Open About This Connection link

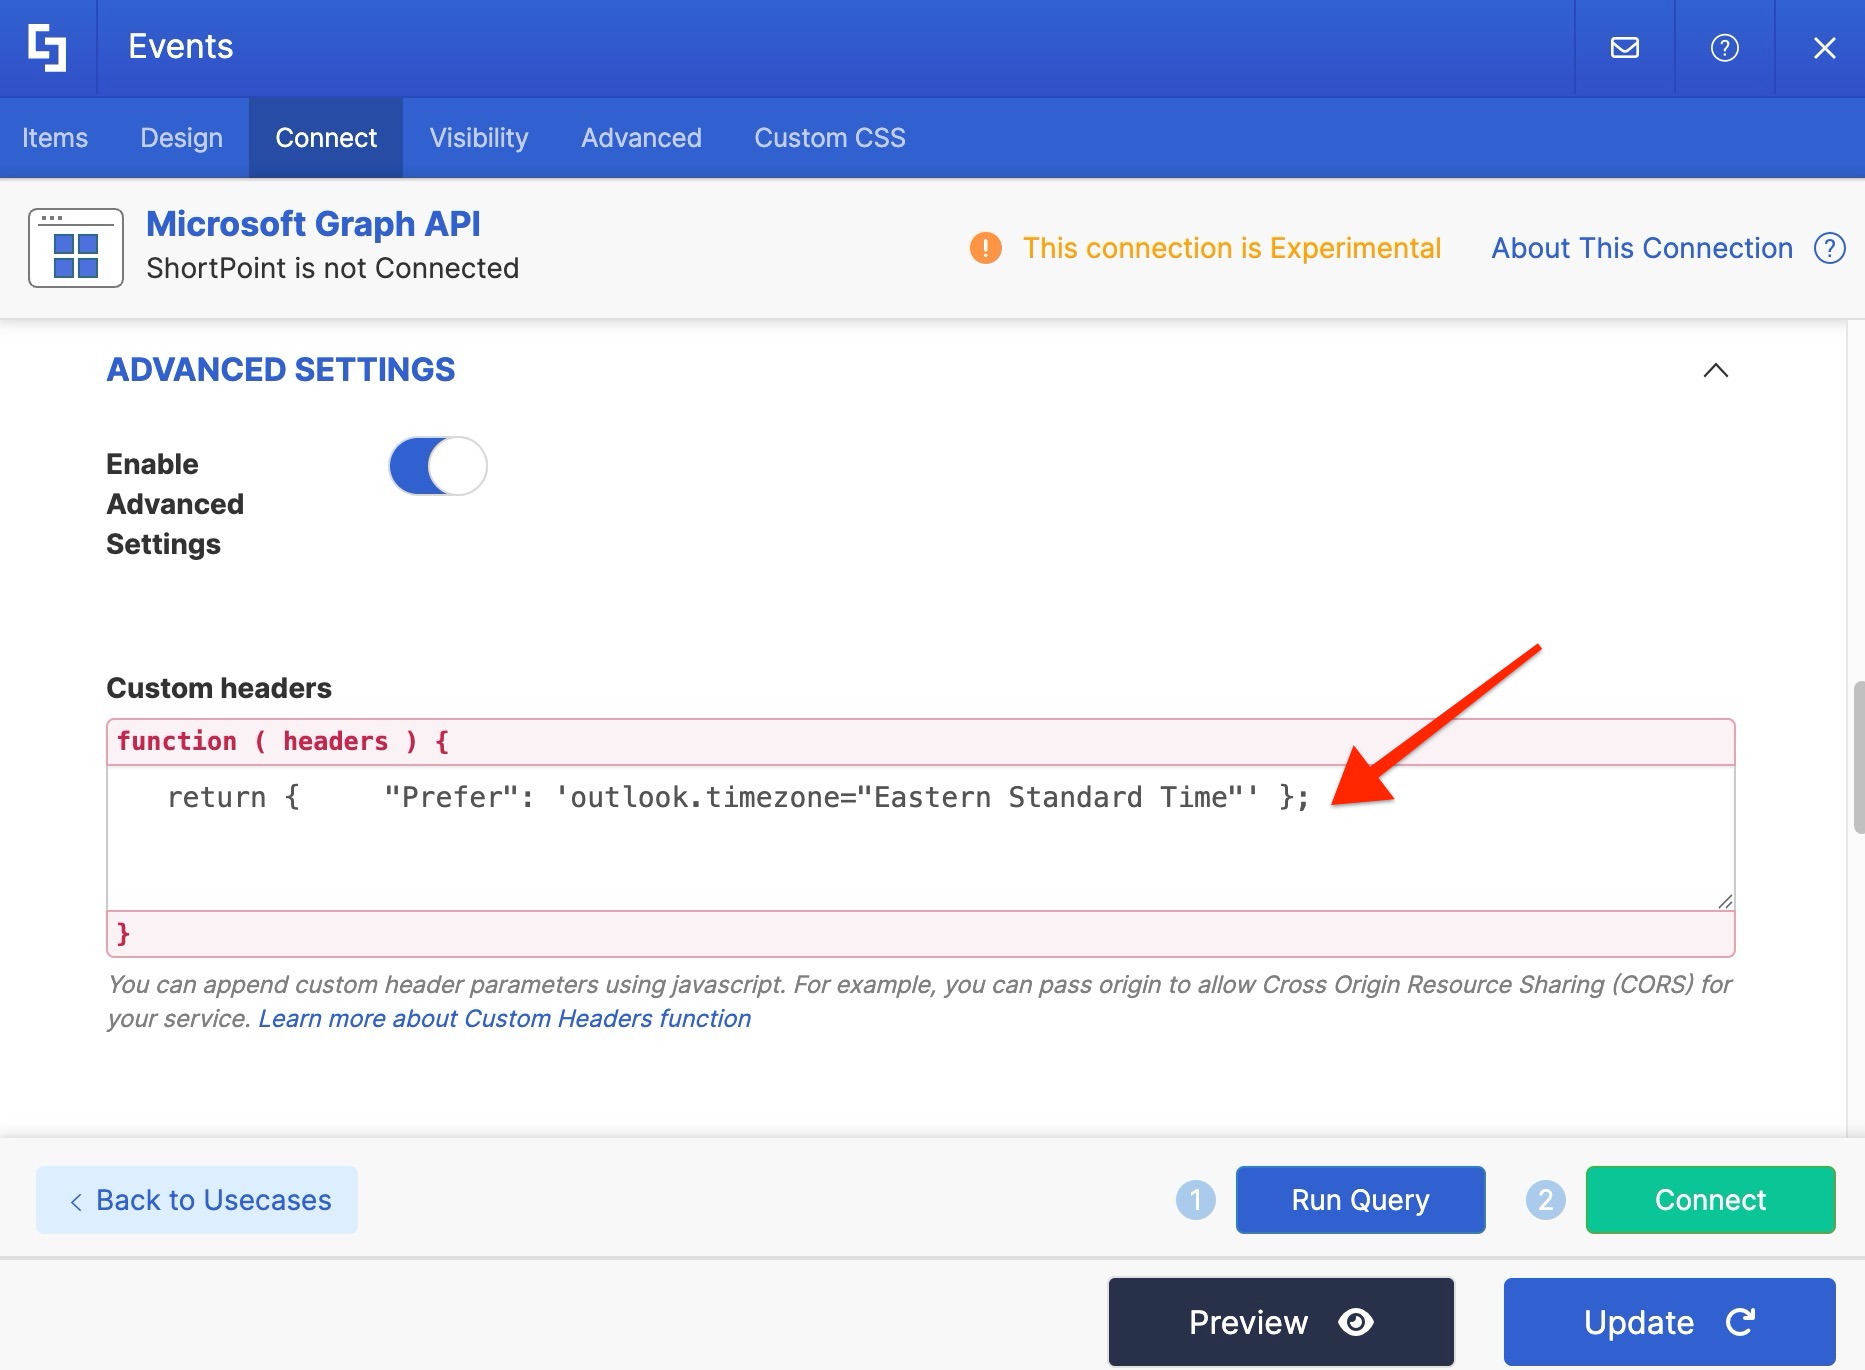coord(1642,248)
